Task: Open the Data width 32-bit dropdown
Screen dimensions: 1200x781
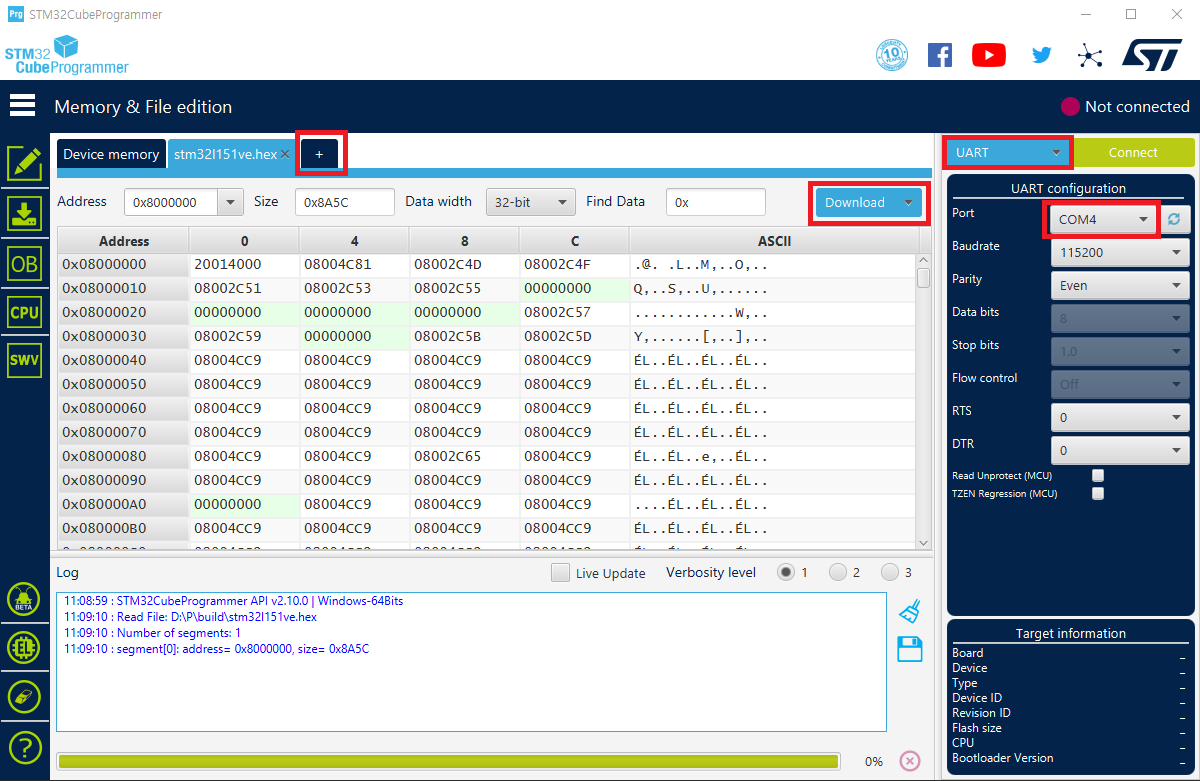Action: coord(531,202)
